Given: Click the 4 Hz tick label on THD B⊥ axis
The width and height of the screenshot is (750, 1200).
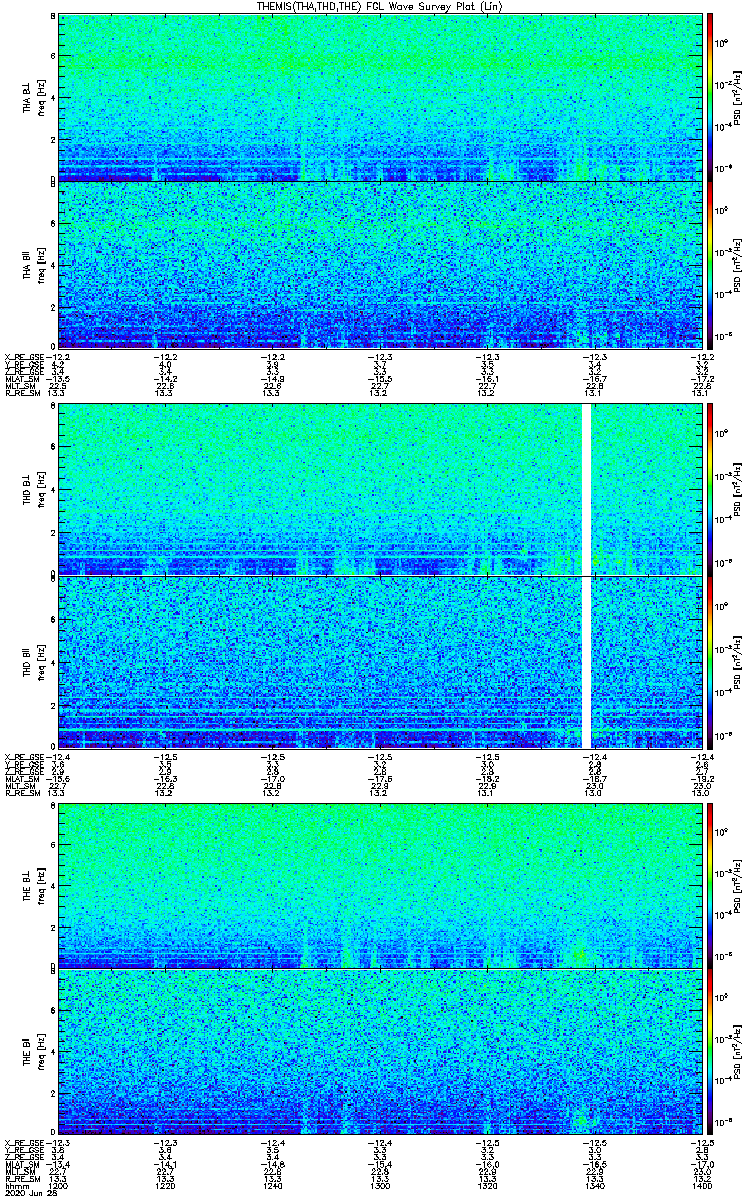Looking at the screenshot, I should point(52,489).
